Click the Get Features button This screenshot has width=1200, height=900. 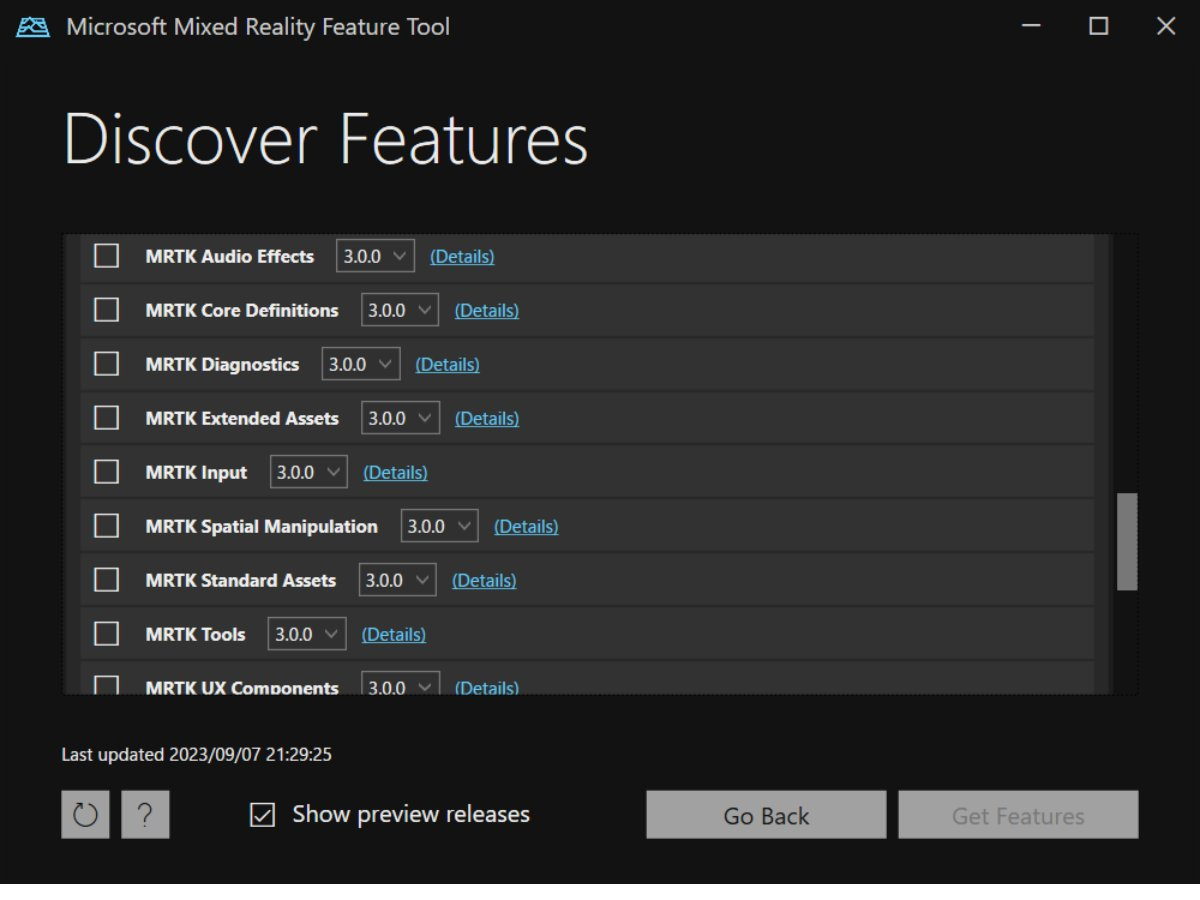(x=1018, y=815)
